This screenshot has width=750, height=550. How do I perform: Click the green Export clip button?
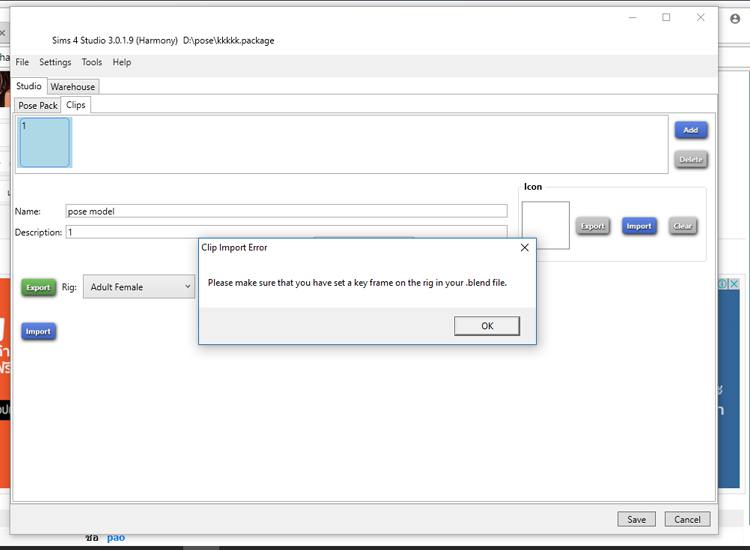pos(38,287)
